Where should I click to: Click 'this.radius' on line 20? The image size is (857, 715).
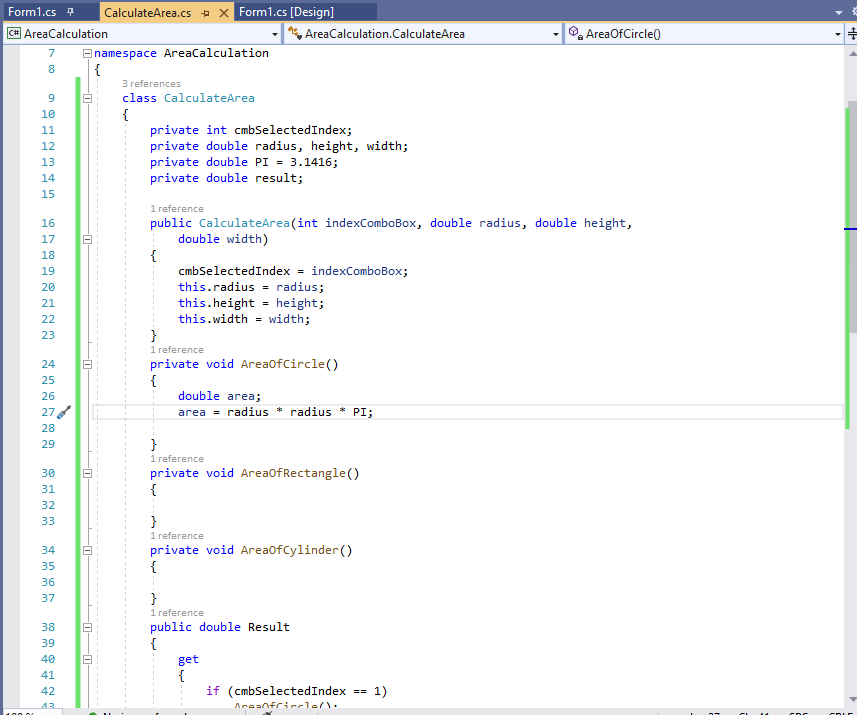[x=216, y=287]
